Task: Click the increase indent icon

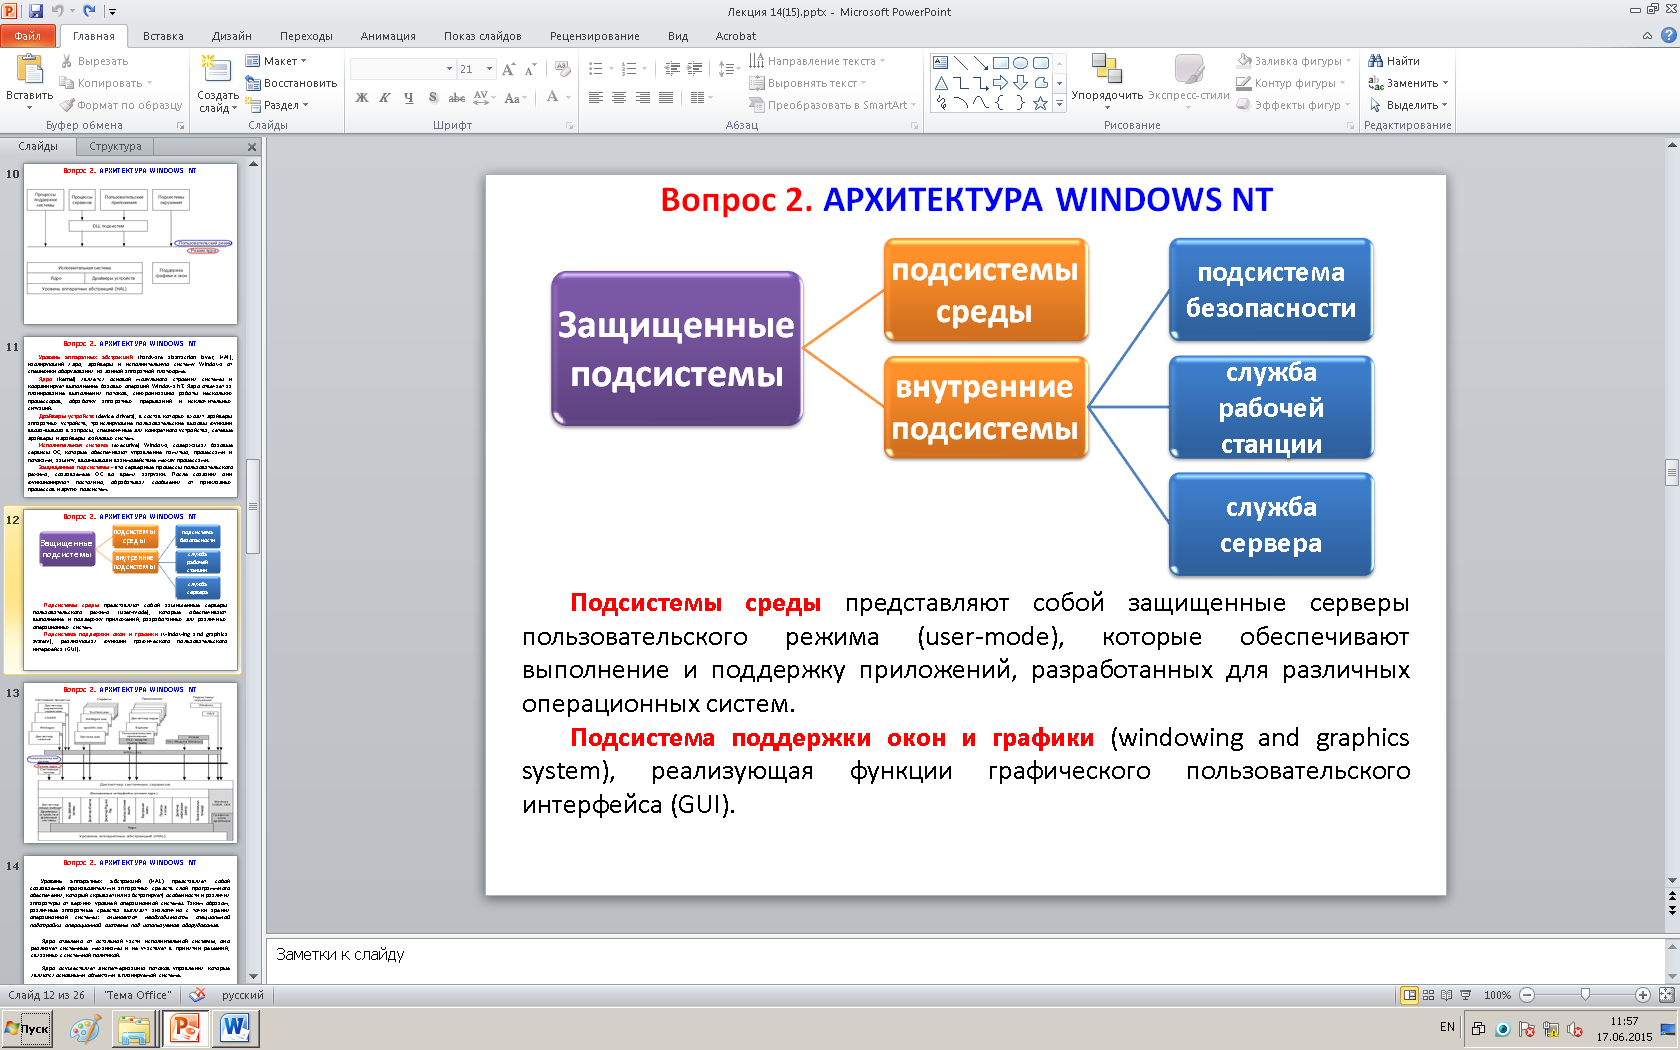Action: point(695,69)
